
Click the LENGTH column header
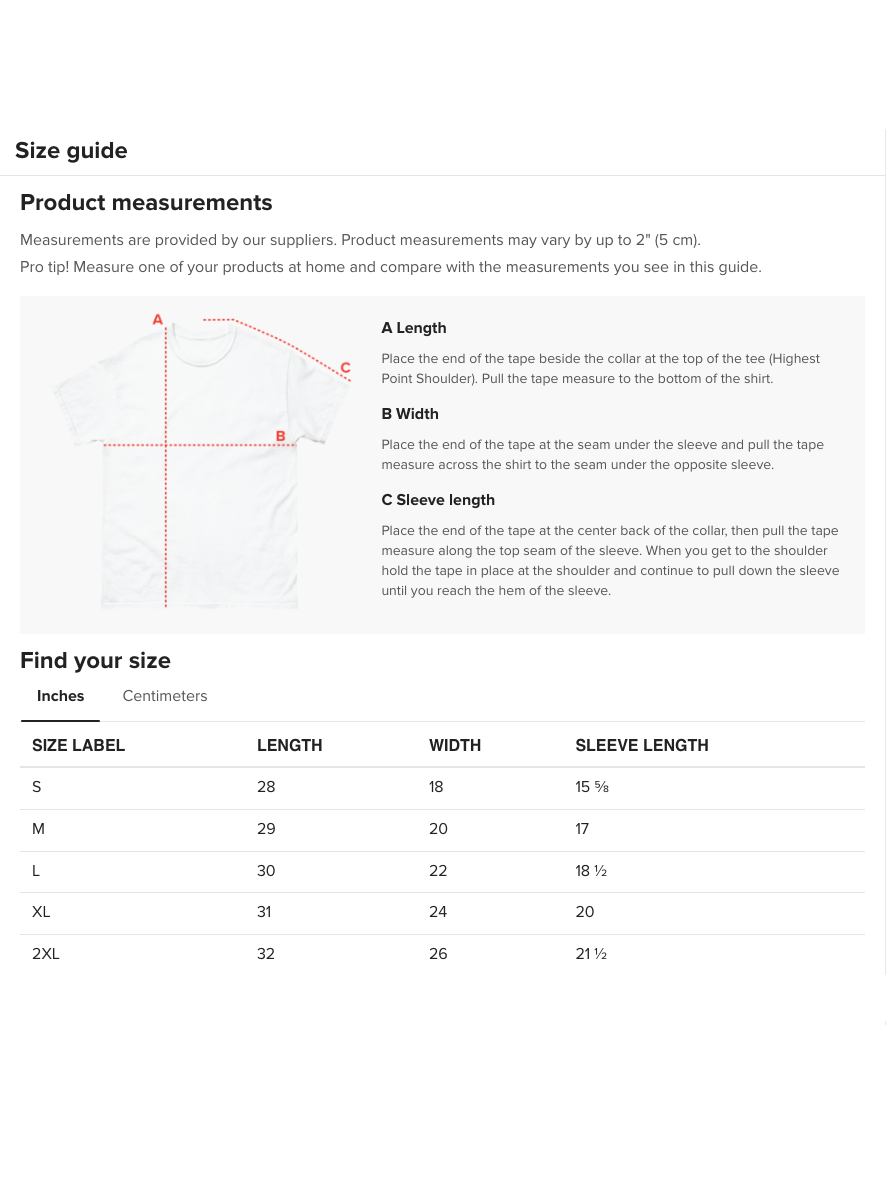[290, 745]
